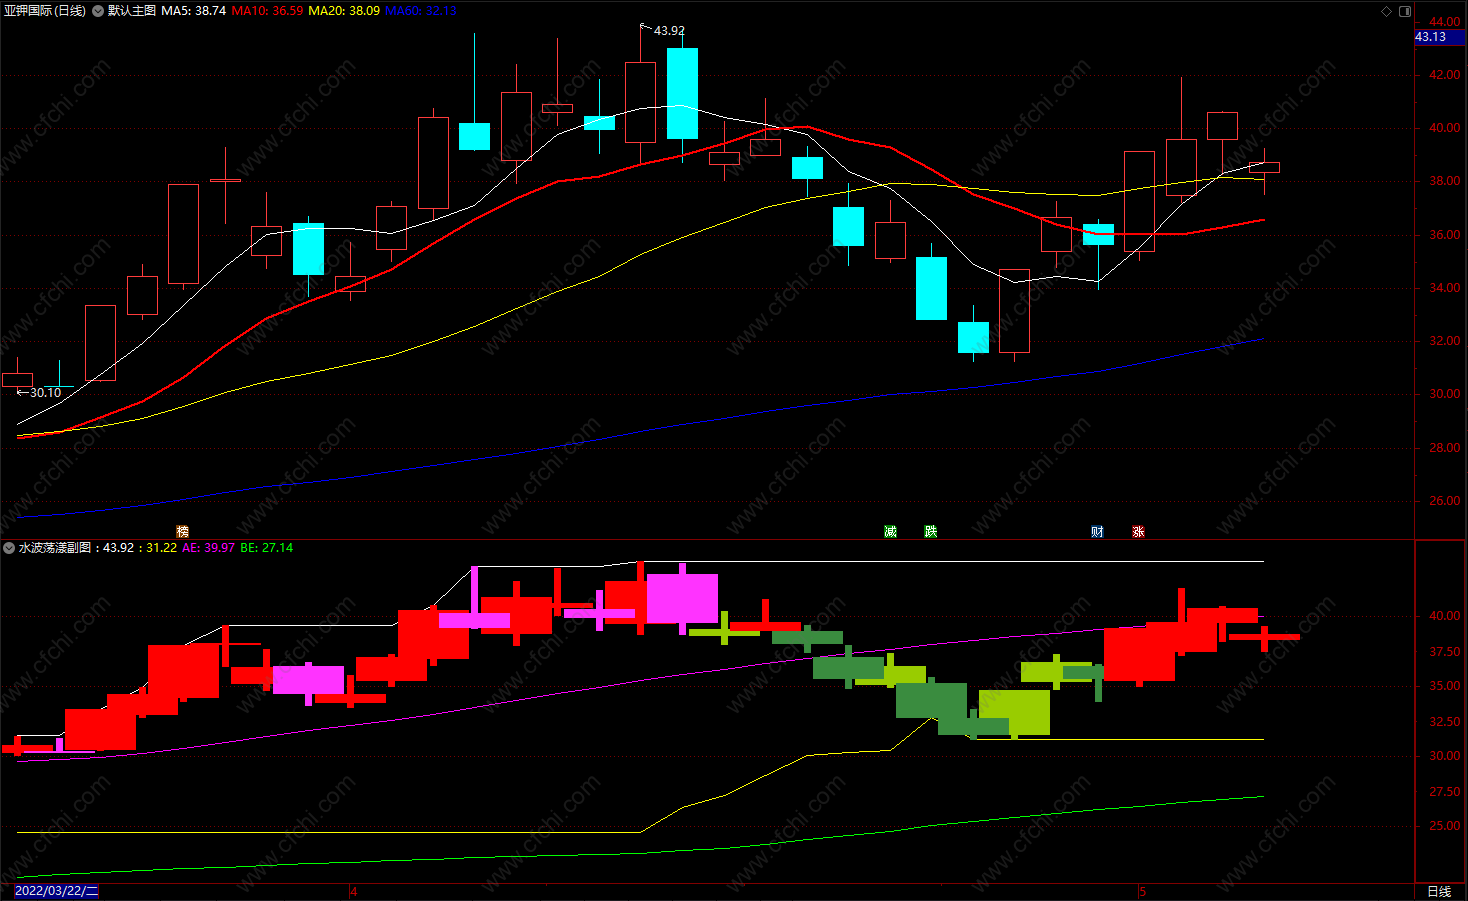1468x901 pixels.
Task: Click the month 4 marker on time axis
Action: click(x=354, y=891)
